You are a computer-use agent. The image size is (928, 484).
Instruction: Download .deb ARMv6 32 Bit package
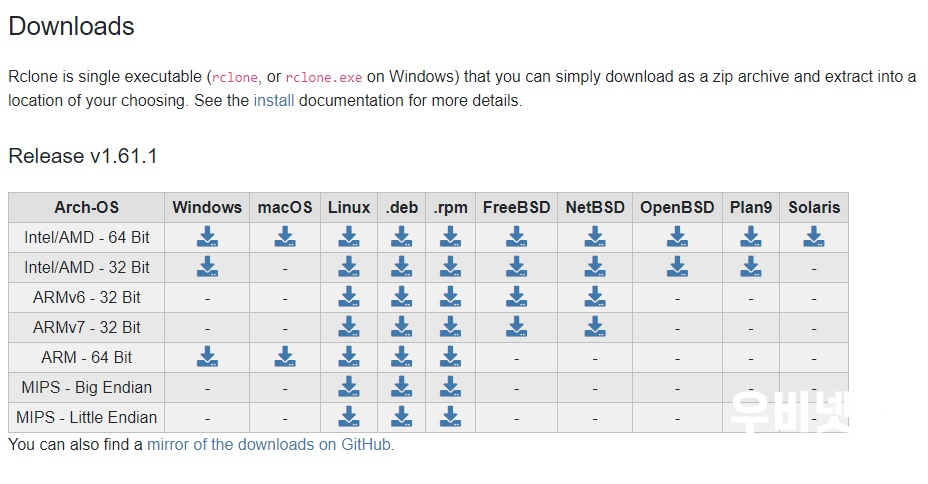[x=401, y=296]
